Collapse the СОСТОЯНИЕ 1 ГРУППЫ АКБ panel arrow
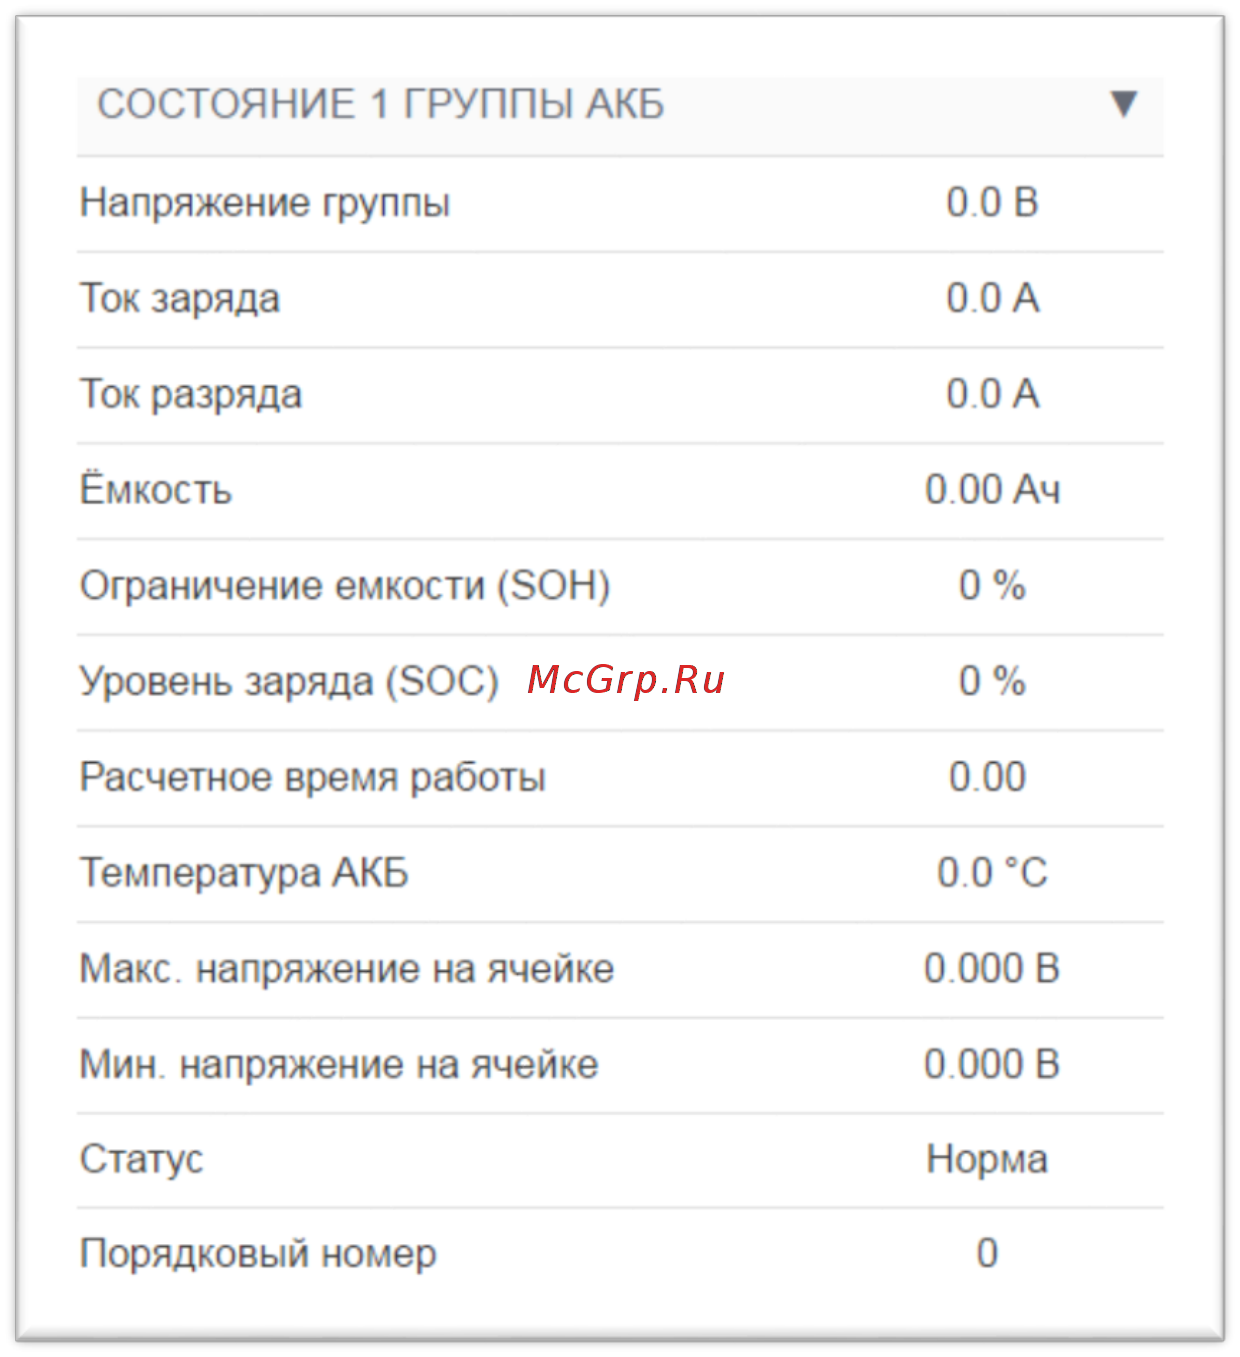The image size is (1240, 1357). 1124,104
